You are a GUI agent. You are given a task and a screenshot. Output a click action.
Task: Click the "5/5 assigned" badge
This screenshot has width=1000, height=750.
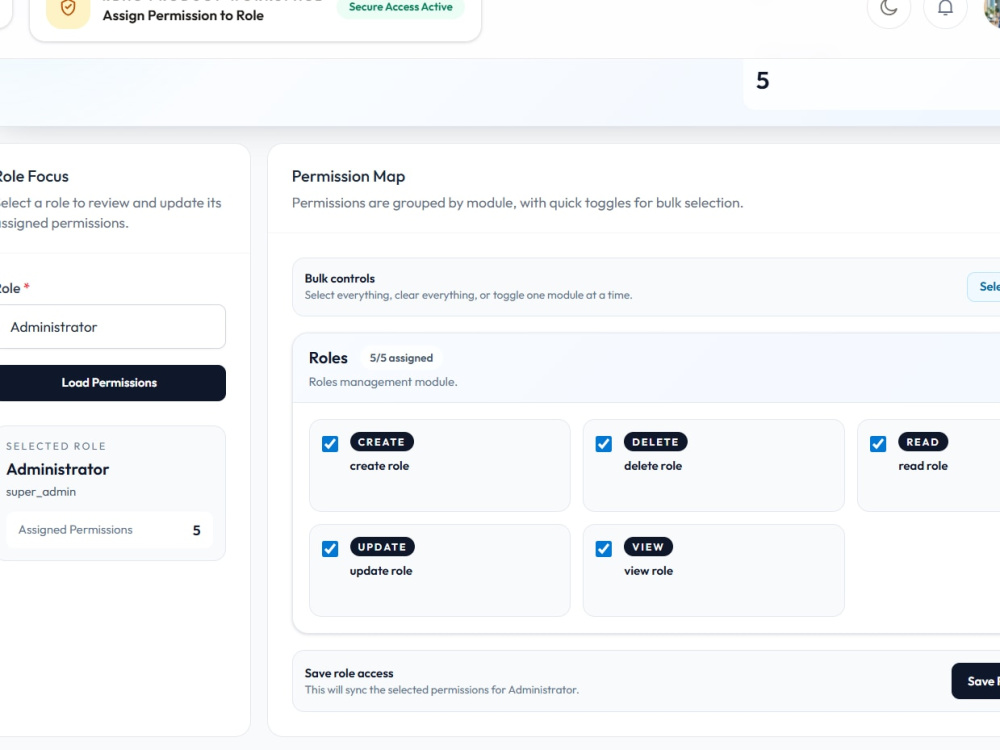click(401, 358)
